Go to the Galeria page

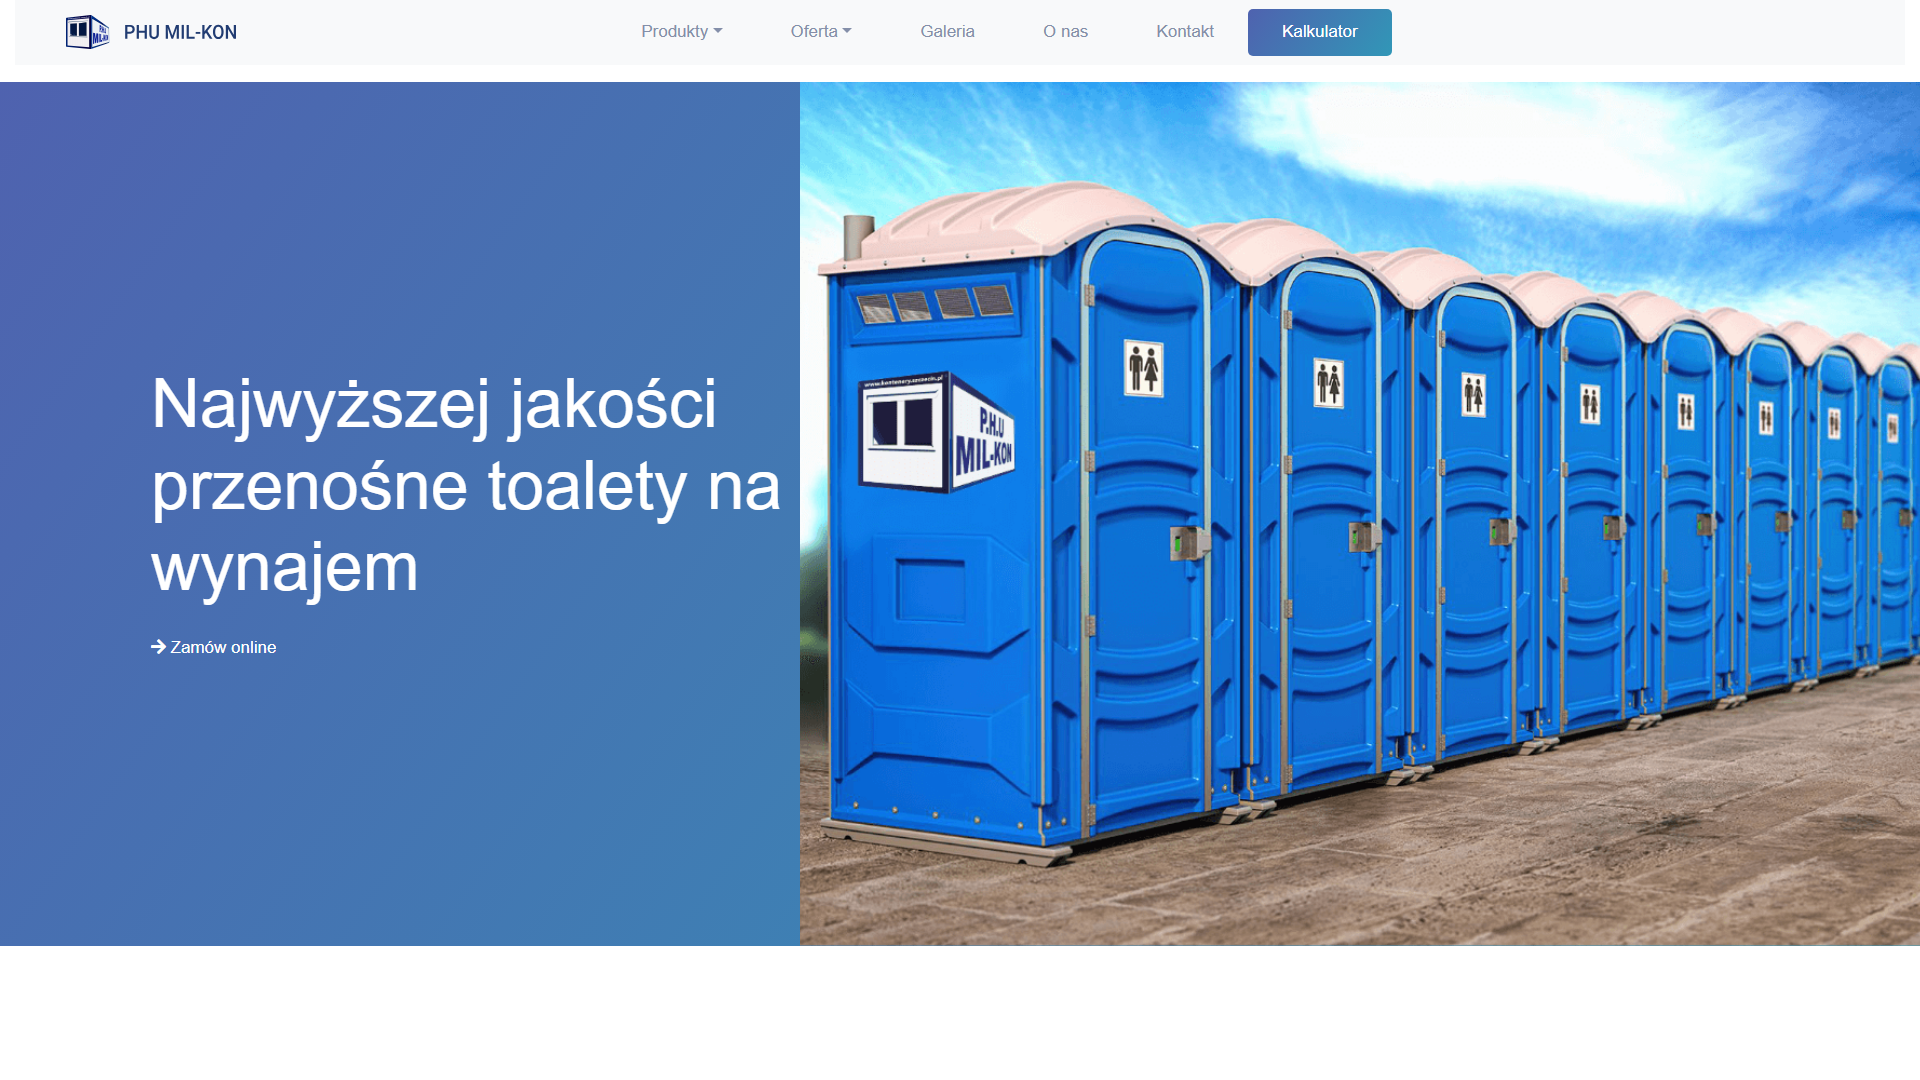[947, 32]
